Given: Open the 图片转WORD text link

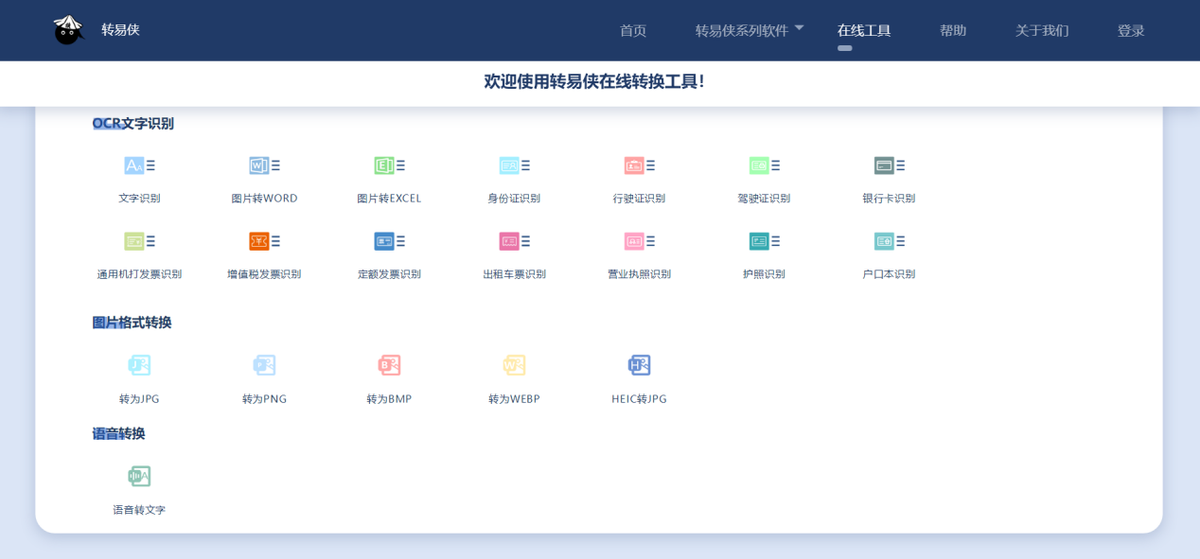Looking at the screenshot, I should coord(264,198).
